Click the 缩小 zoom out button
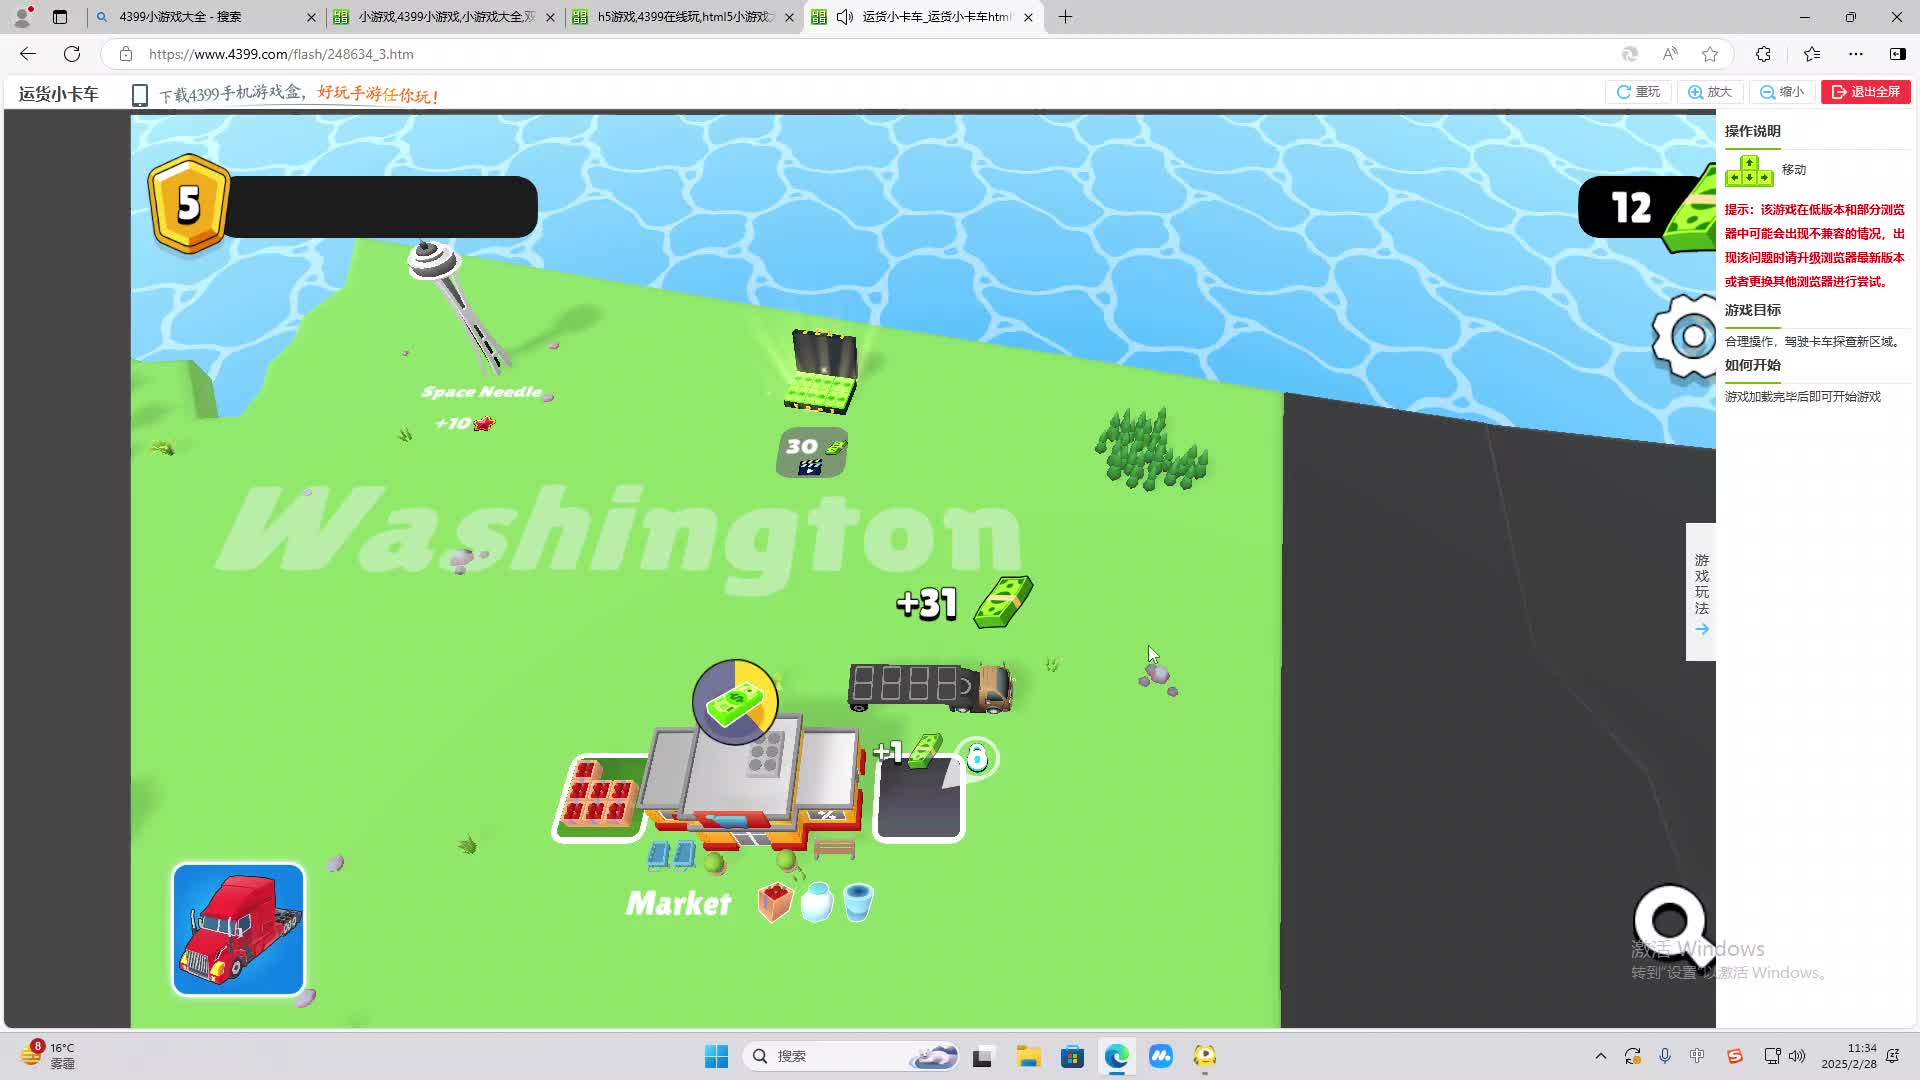This screenshot has height=1080, width=1920. click(x=1781, y=92)
